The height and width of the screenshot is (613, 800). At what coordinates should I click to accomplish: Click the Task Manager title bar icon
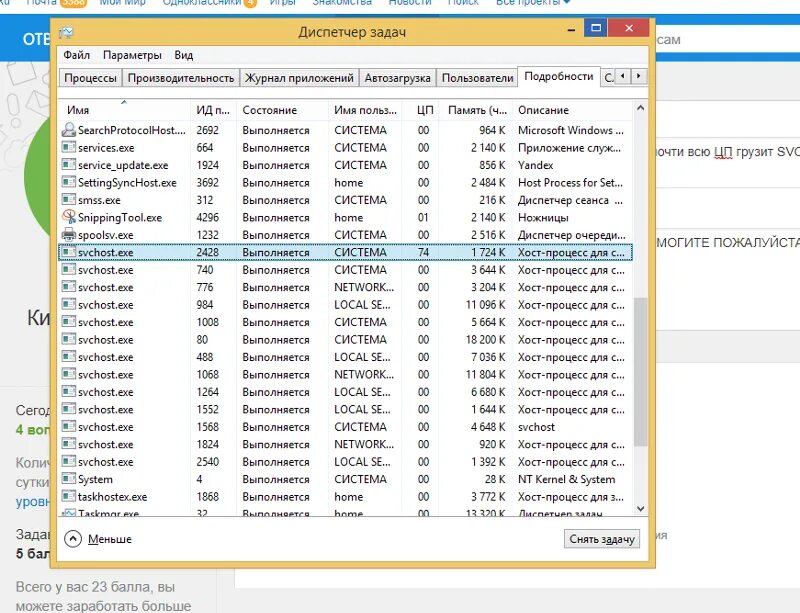click(66, 33)
